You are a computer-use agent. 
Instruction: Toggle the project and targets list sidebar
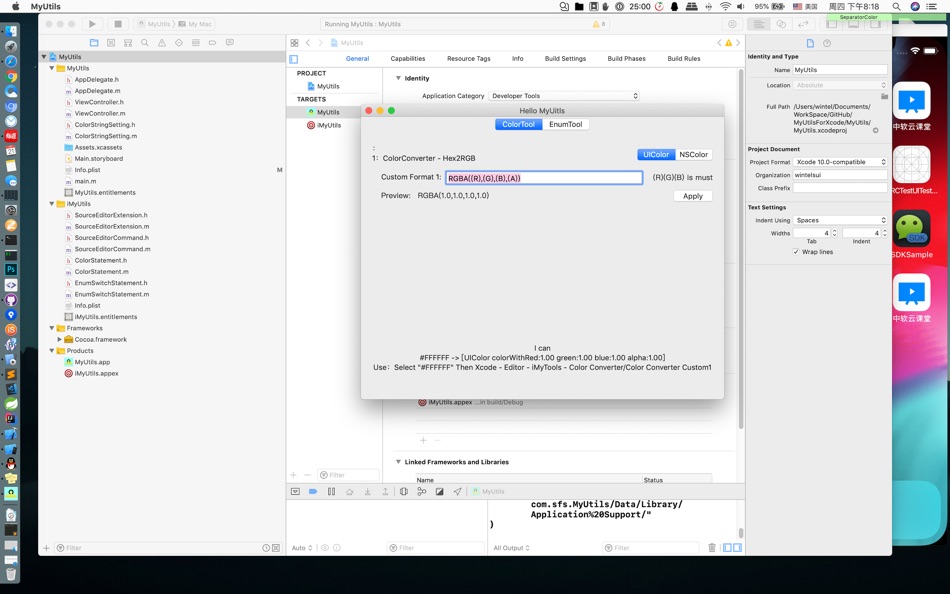pyautogui.click(x=294, y=59)
